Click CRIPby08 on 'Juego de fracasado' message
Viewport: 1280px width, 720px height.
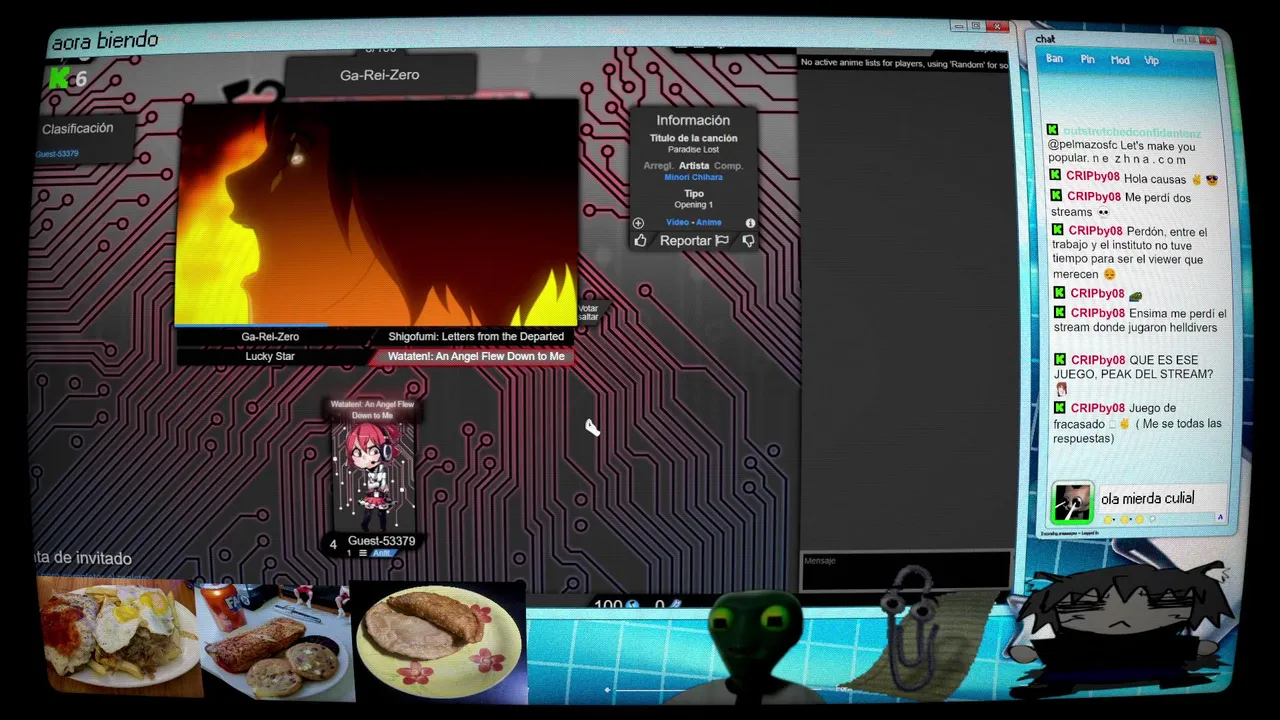1098,408
